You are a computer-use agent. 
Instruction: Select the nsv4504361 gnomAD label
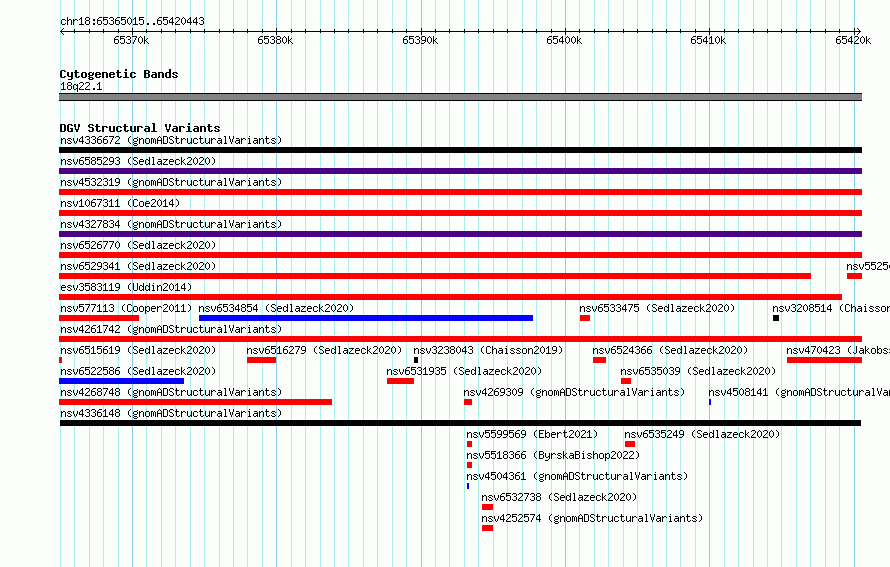click(577, 476)
